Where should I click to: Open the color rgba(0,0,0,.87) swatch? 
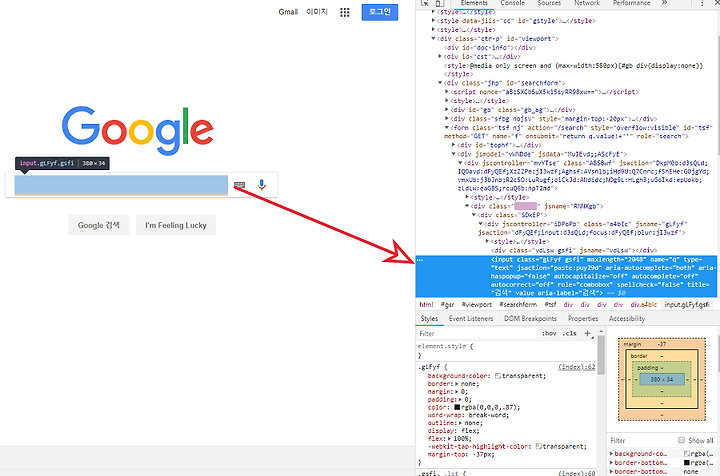click(x=457, y=407)
